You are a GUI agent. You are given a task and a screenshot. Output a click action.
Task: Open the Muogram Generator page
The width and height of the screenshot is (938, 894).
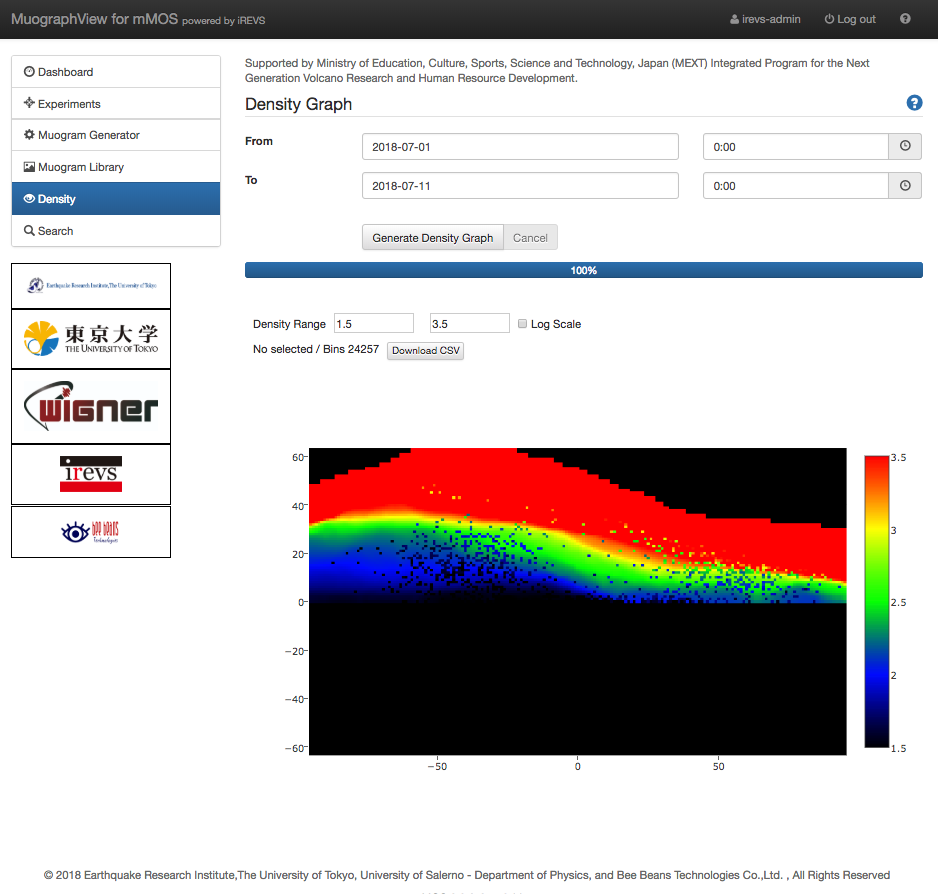click(x=116, y=135)
